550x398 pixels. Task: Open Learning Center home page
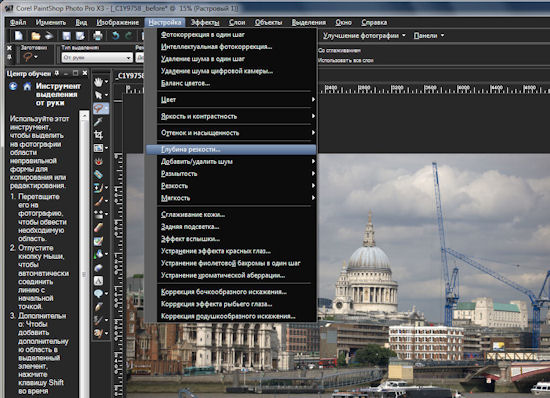(27, 86)
